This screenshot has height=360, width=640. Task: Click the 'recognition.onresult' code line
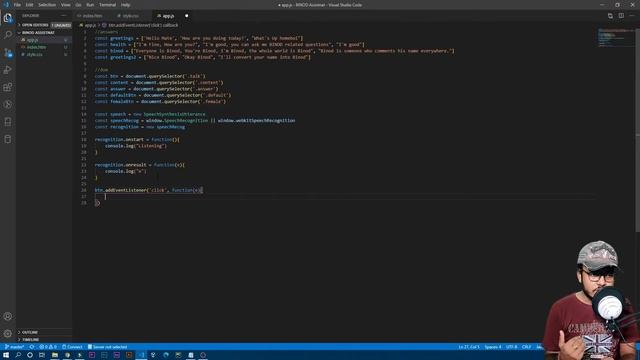tap(140, 165)
